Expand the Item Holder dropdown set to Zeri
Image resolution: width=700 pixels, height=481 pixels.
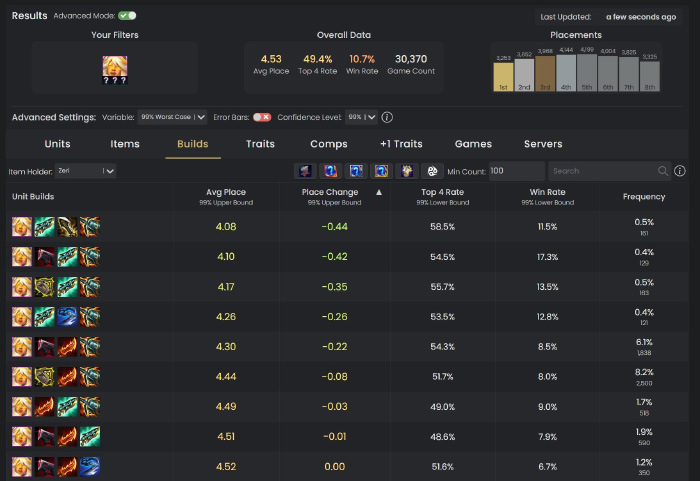pyautogui.click(x=85, y=171)
